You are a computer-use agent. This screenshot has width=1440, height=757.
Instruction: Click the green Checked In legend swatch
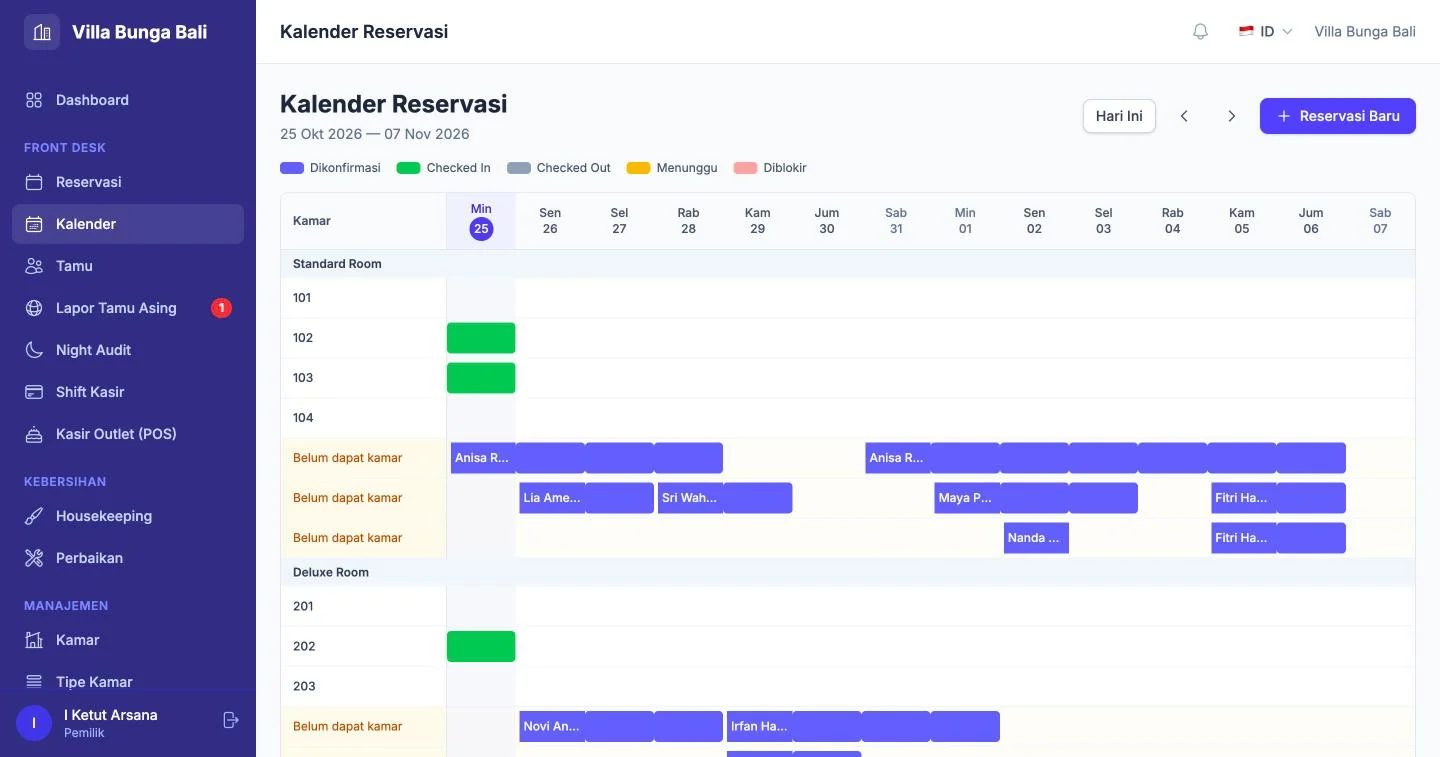click(409, 168)
